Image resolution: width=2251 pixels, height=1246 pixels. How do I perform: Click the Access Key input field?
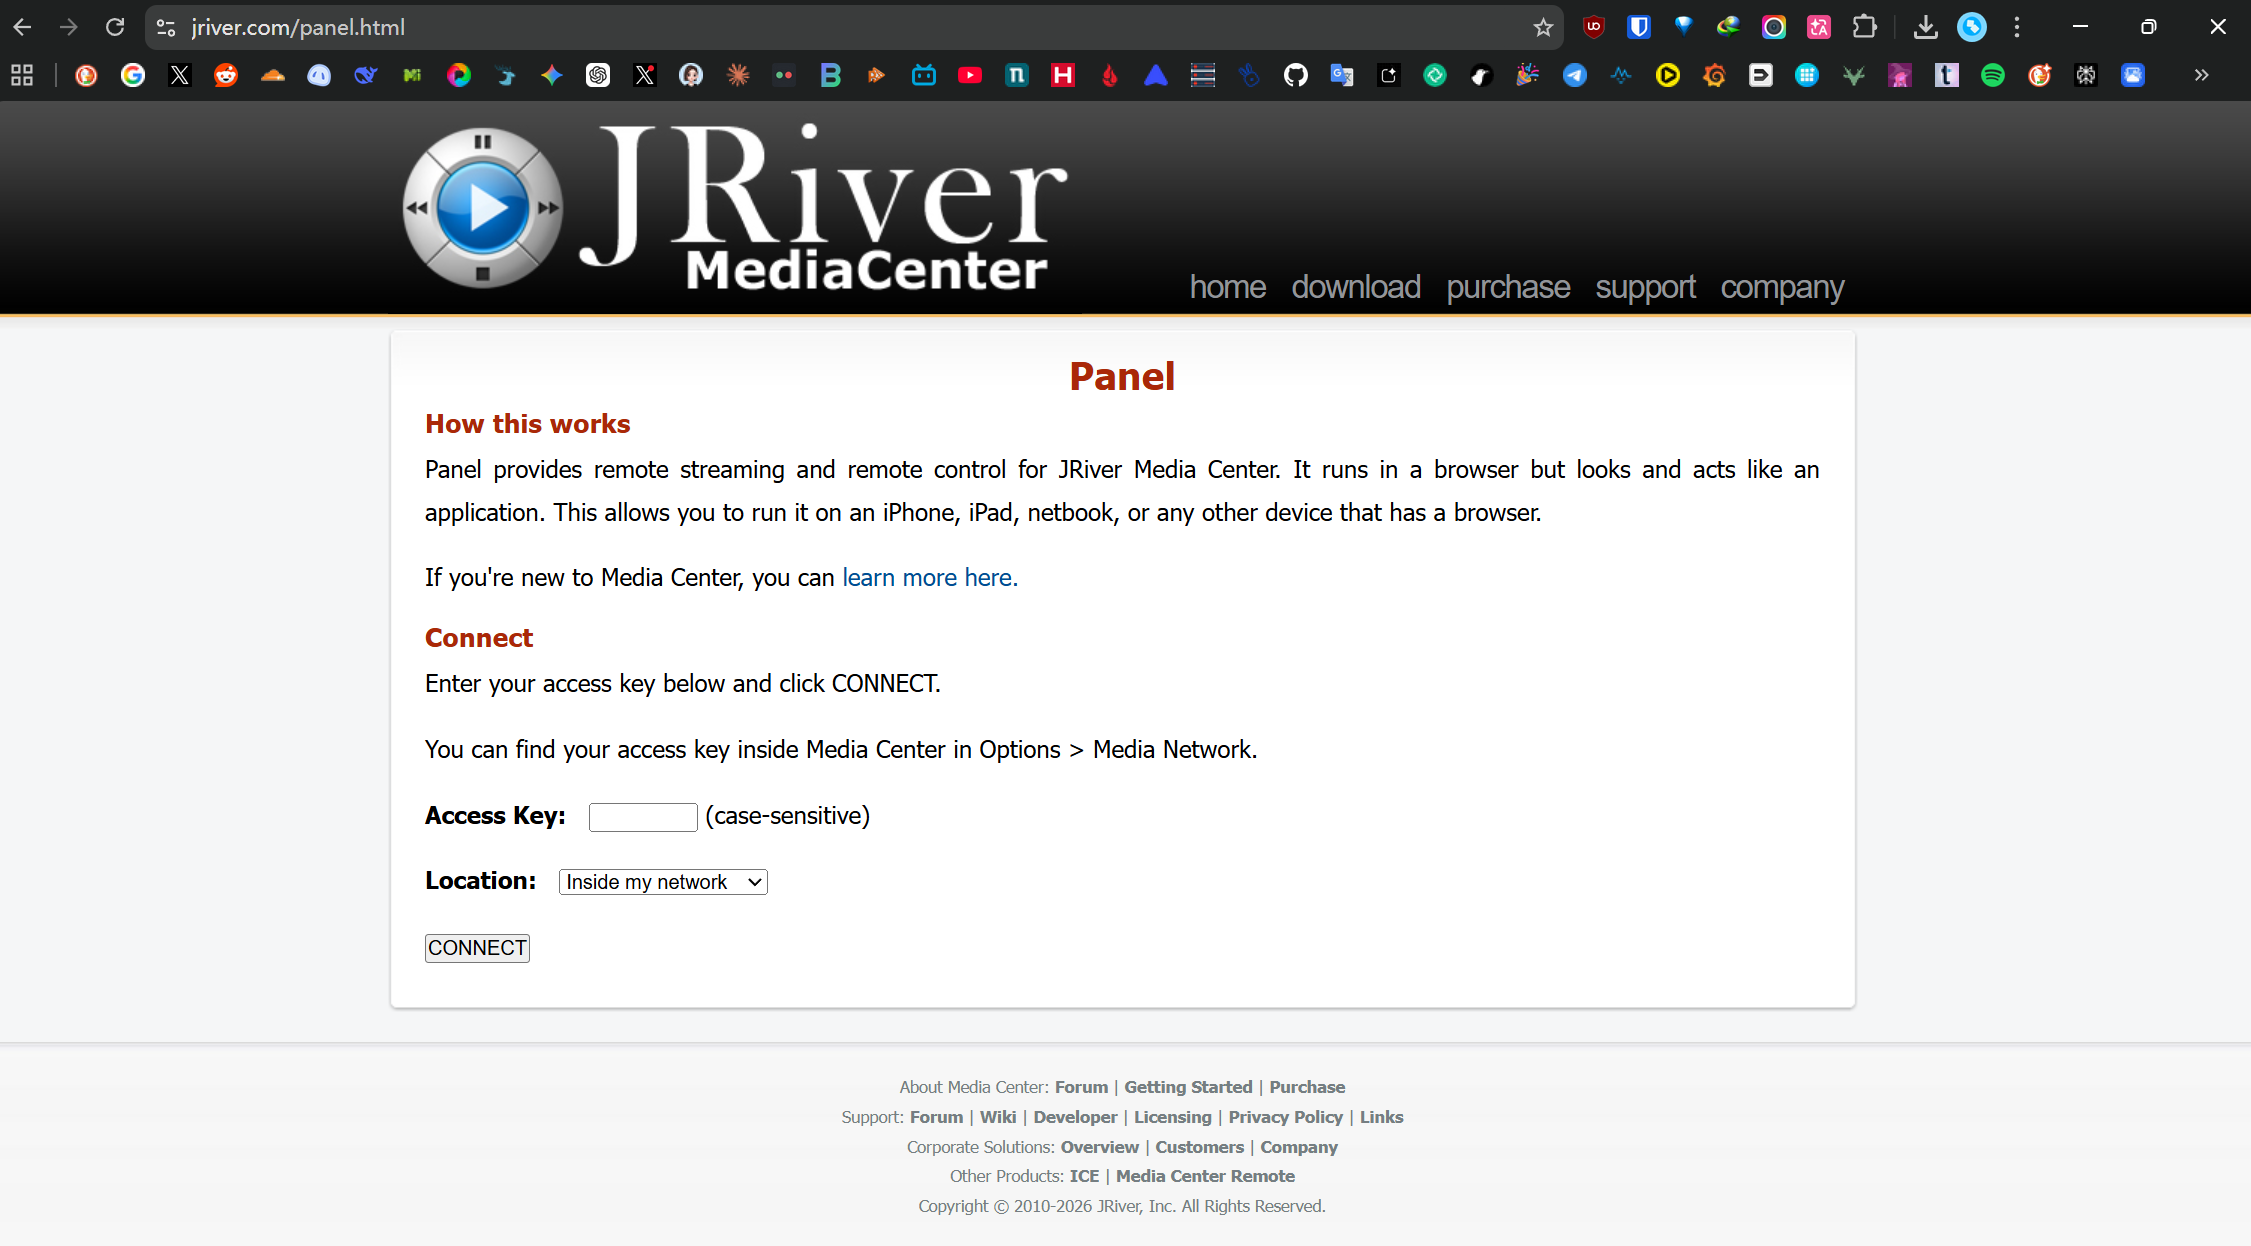pos(642,817)
